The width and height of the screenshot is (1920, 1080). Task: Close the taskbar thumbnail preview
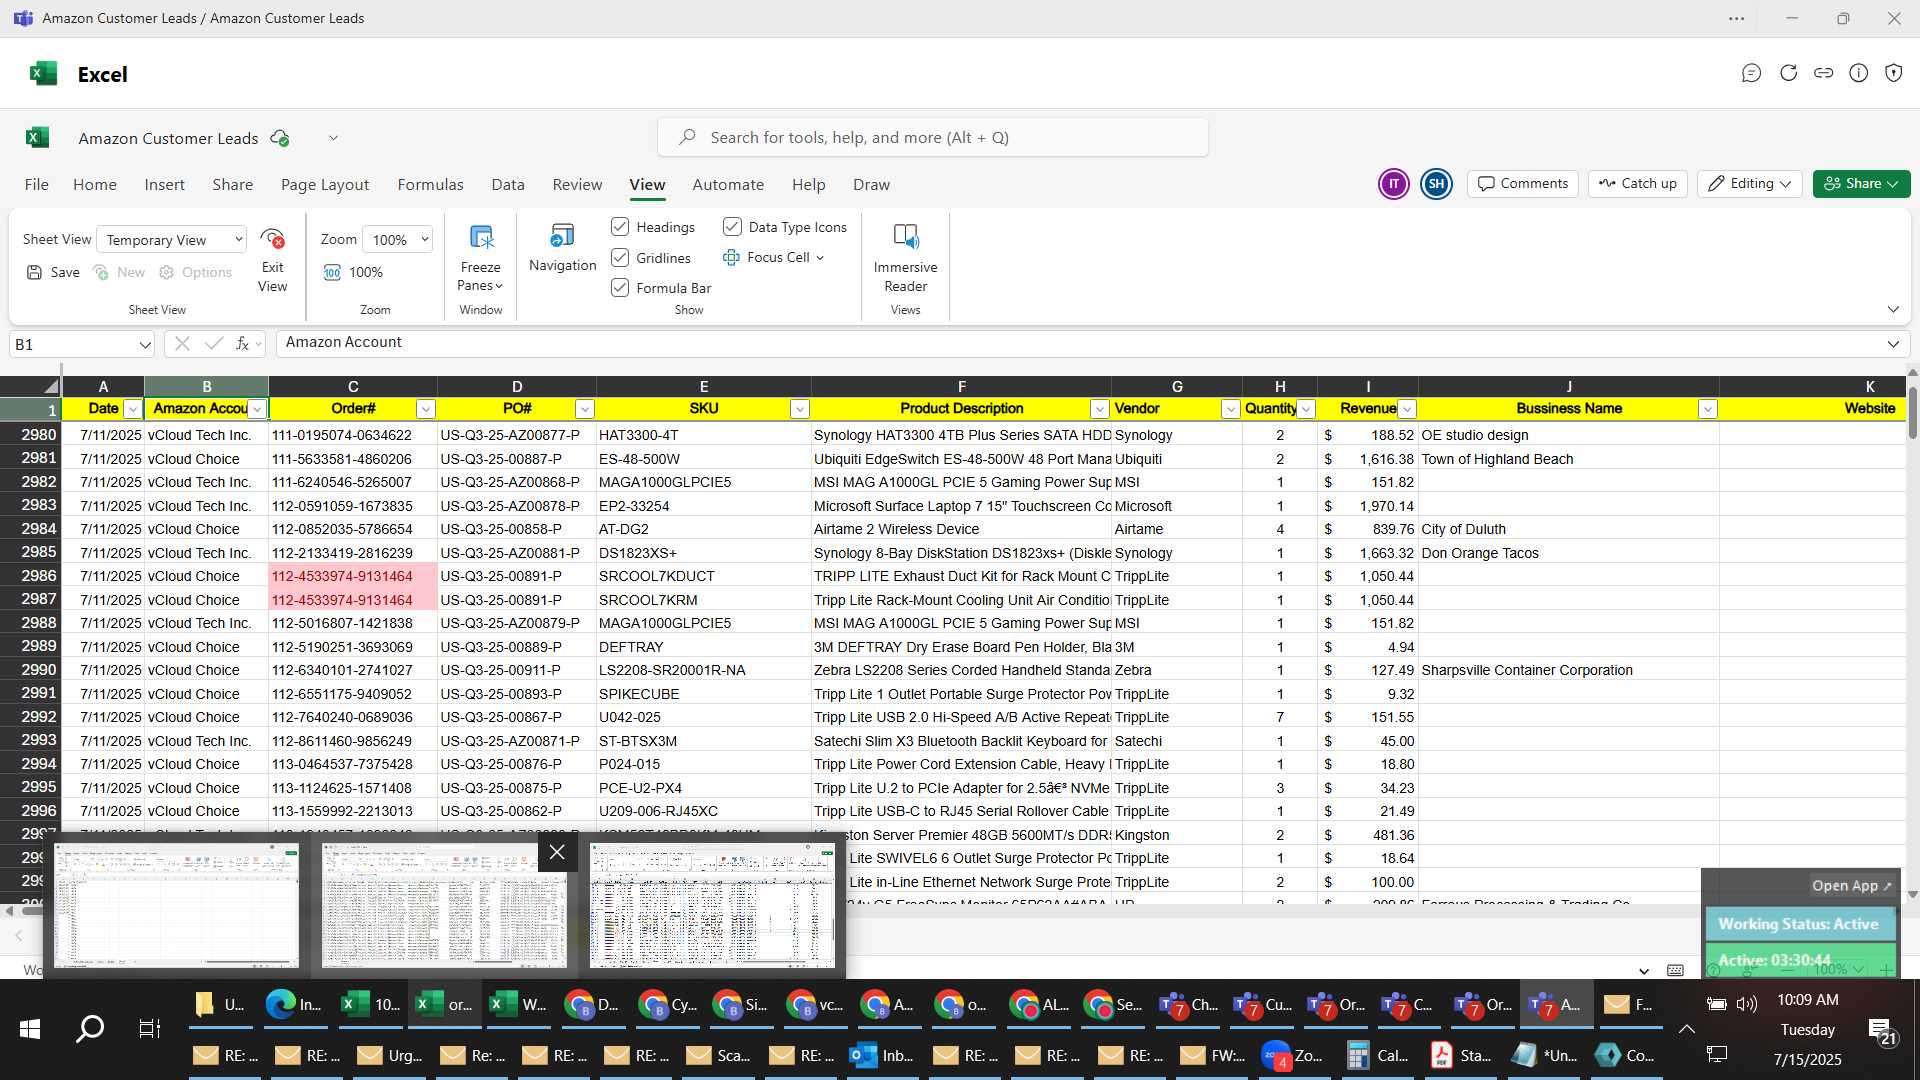point(557,852)
